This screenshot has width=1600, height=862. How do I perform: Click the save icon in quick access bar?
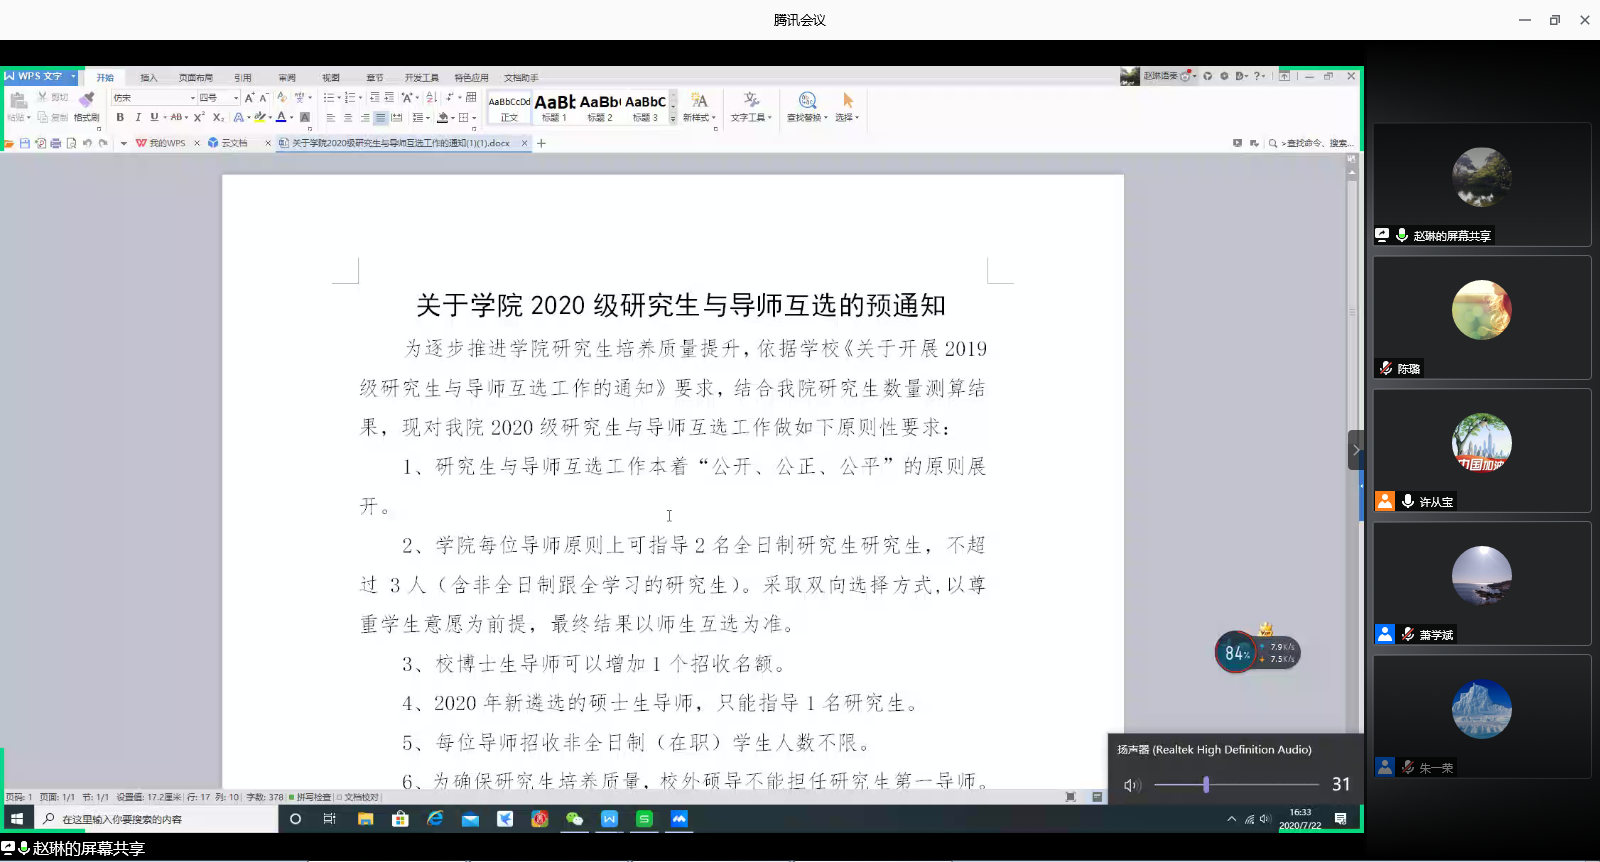pos(24,143)
